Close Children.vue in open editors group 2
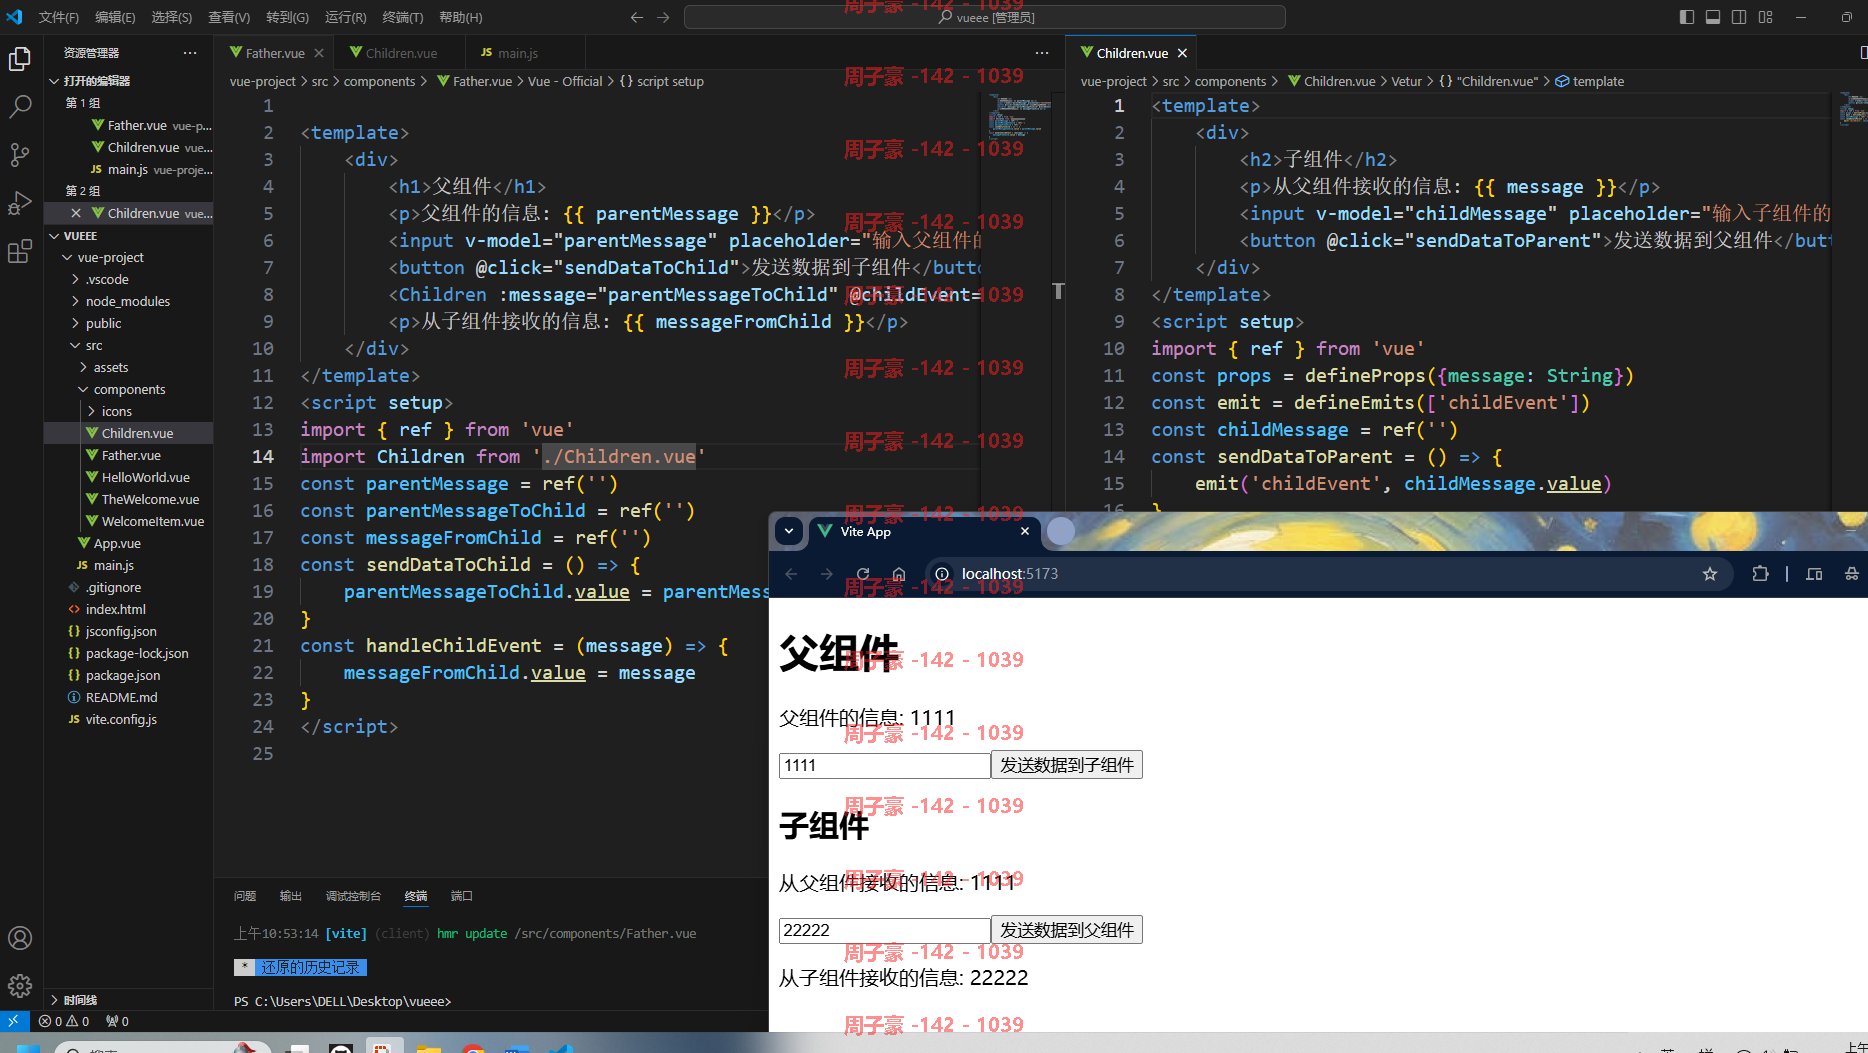The image size is (1868, 1053). [x=76, y=213]
